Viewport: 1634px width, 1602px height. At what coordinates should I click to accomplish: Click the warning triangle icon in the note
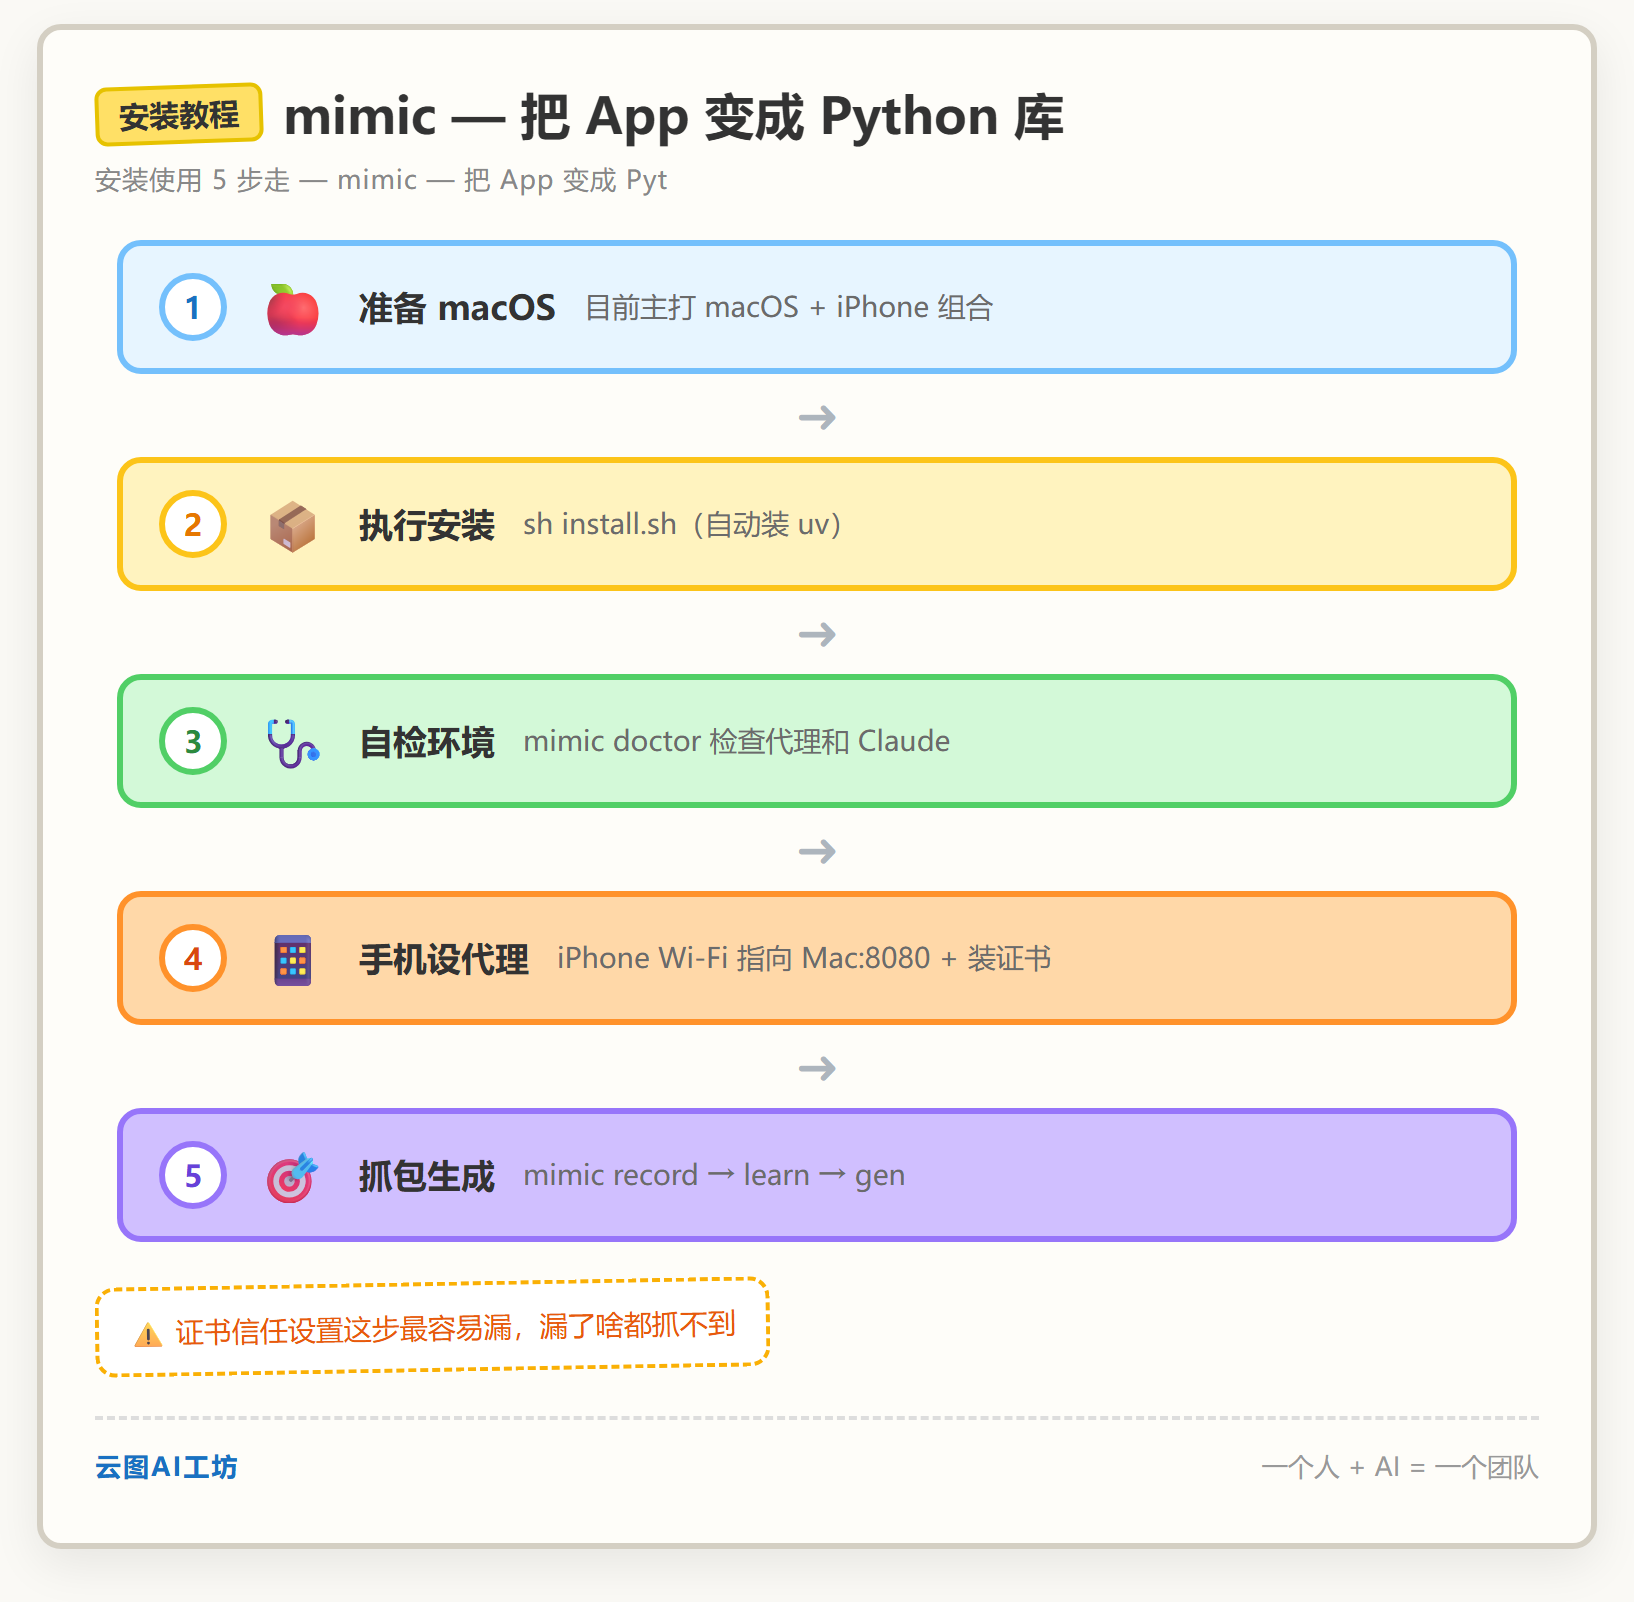[148, 1335]
